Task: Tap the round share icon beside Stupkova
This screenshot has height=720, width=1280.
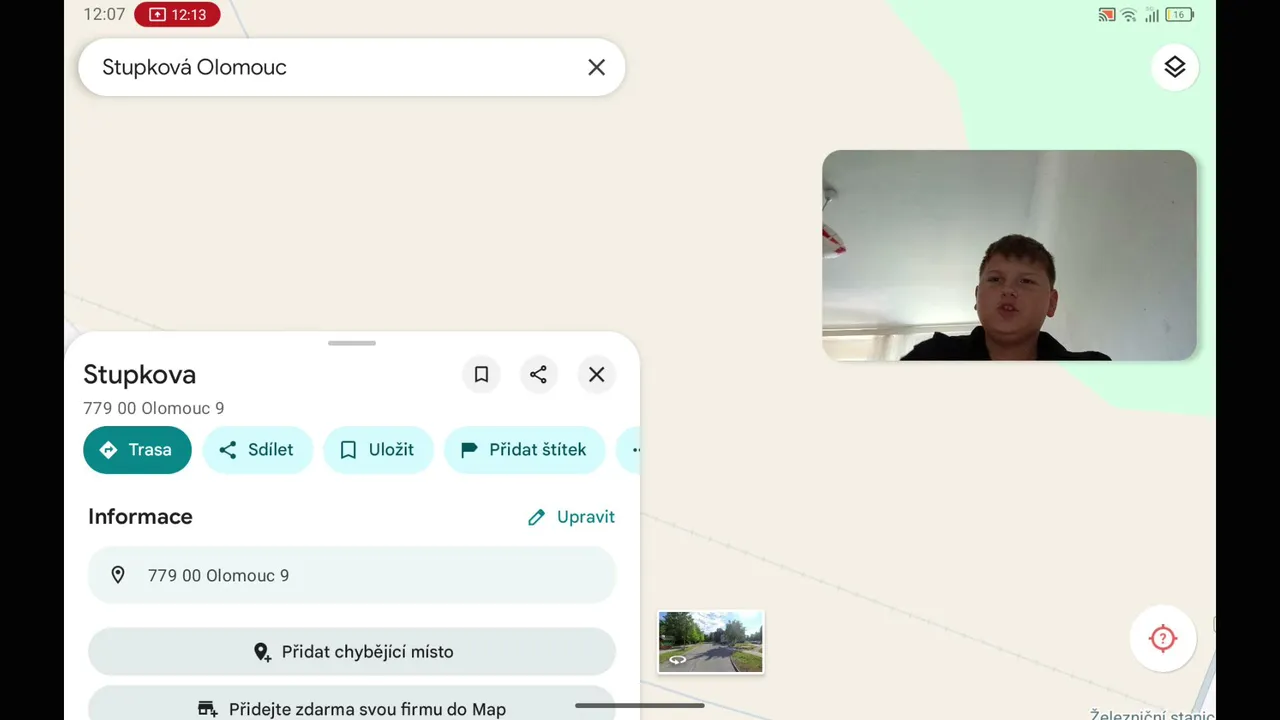Action: point(538,374)
